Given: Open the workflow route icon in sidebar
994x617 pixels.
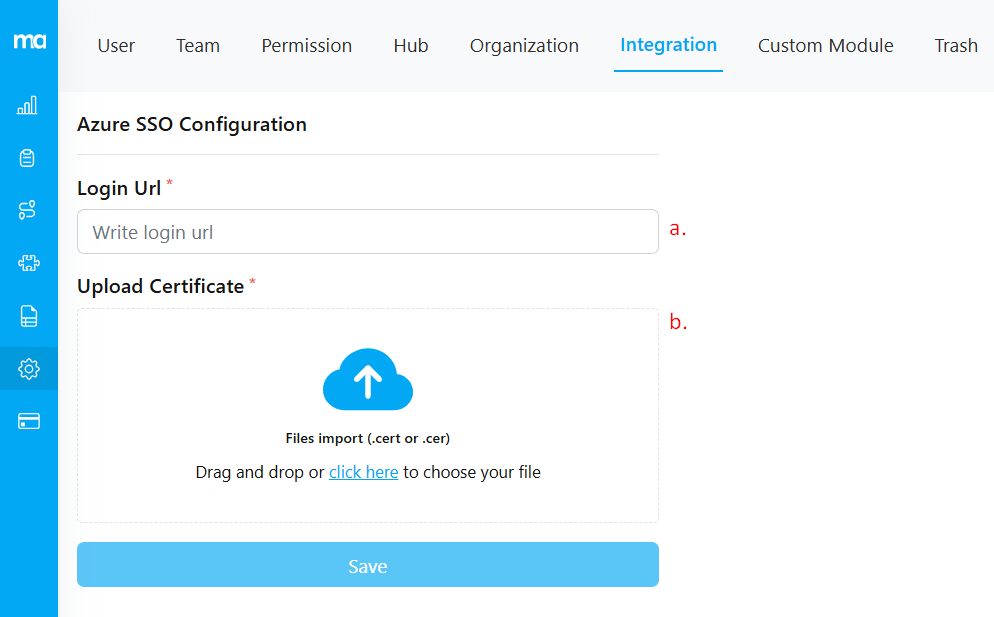Looking at the screenshot, I should [29, 210].
